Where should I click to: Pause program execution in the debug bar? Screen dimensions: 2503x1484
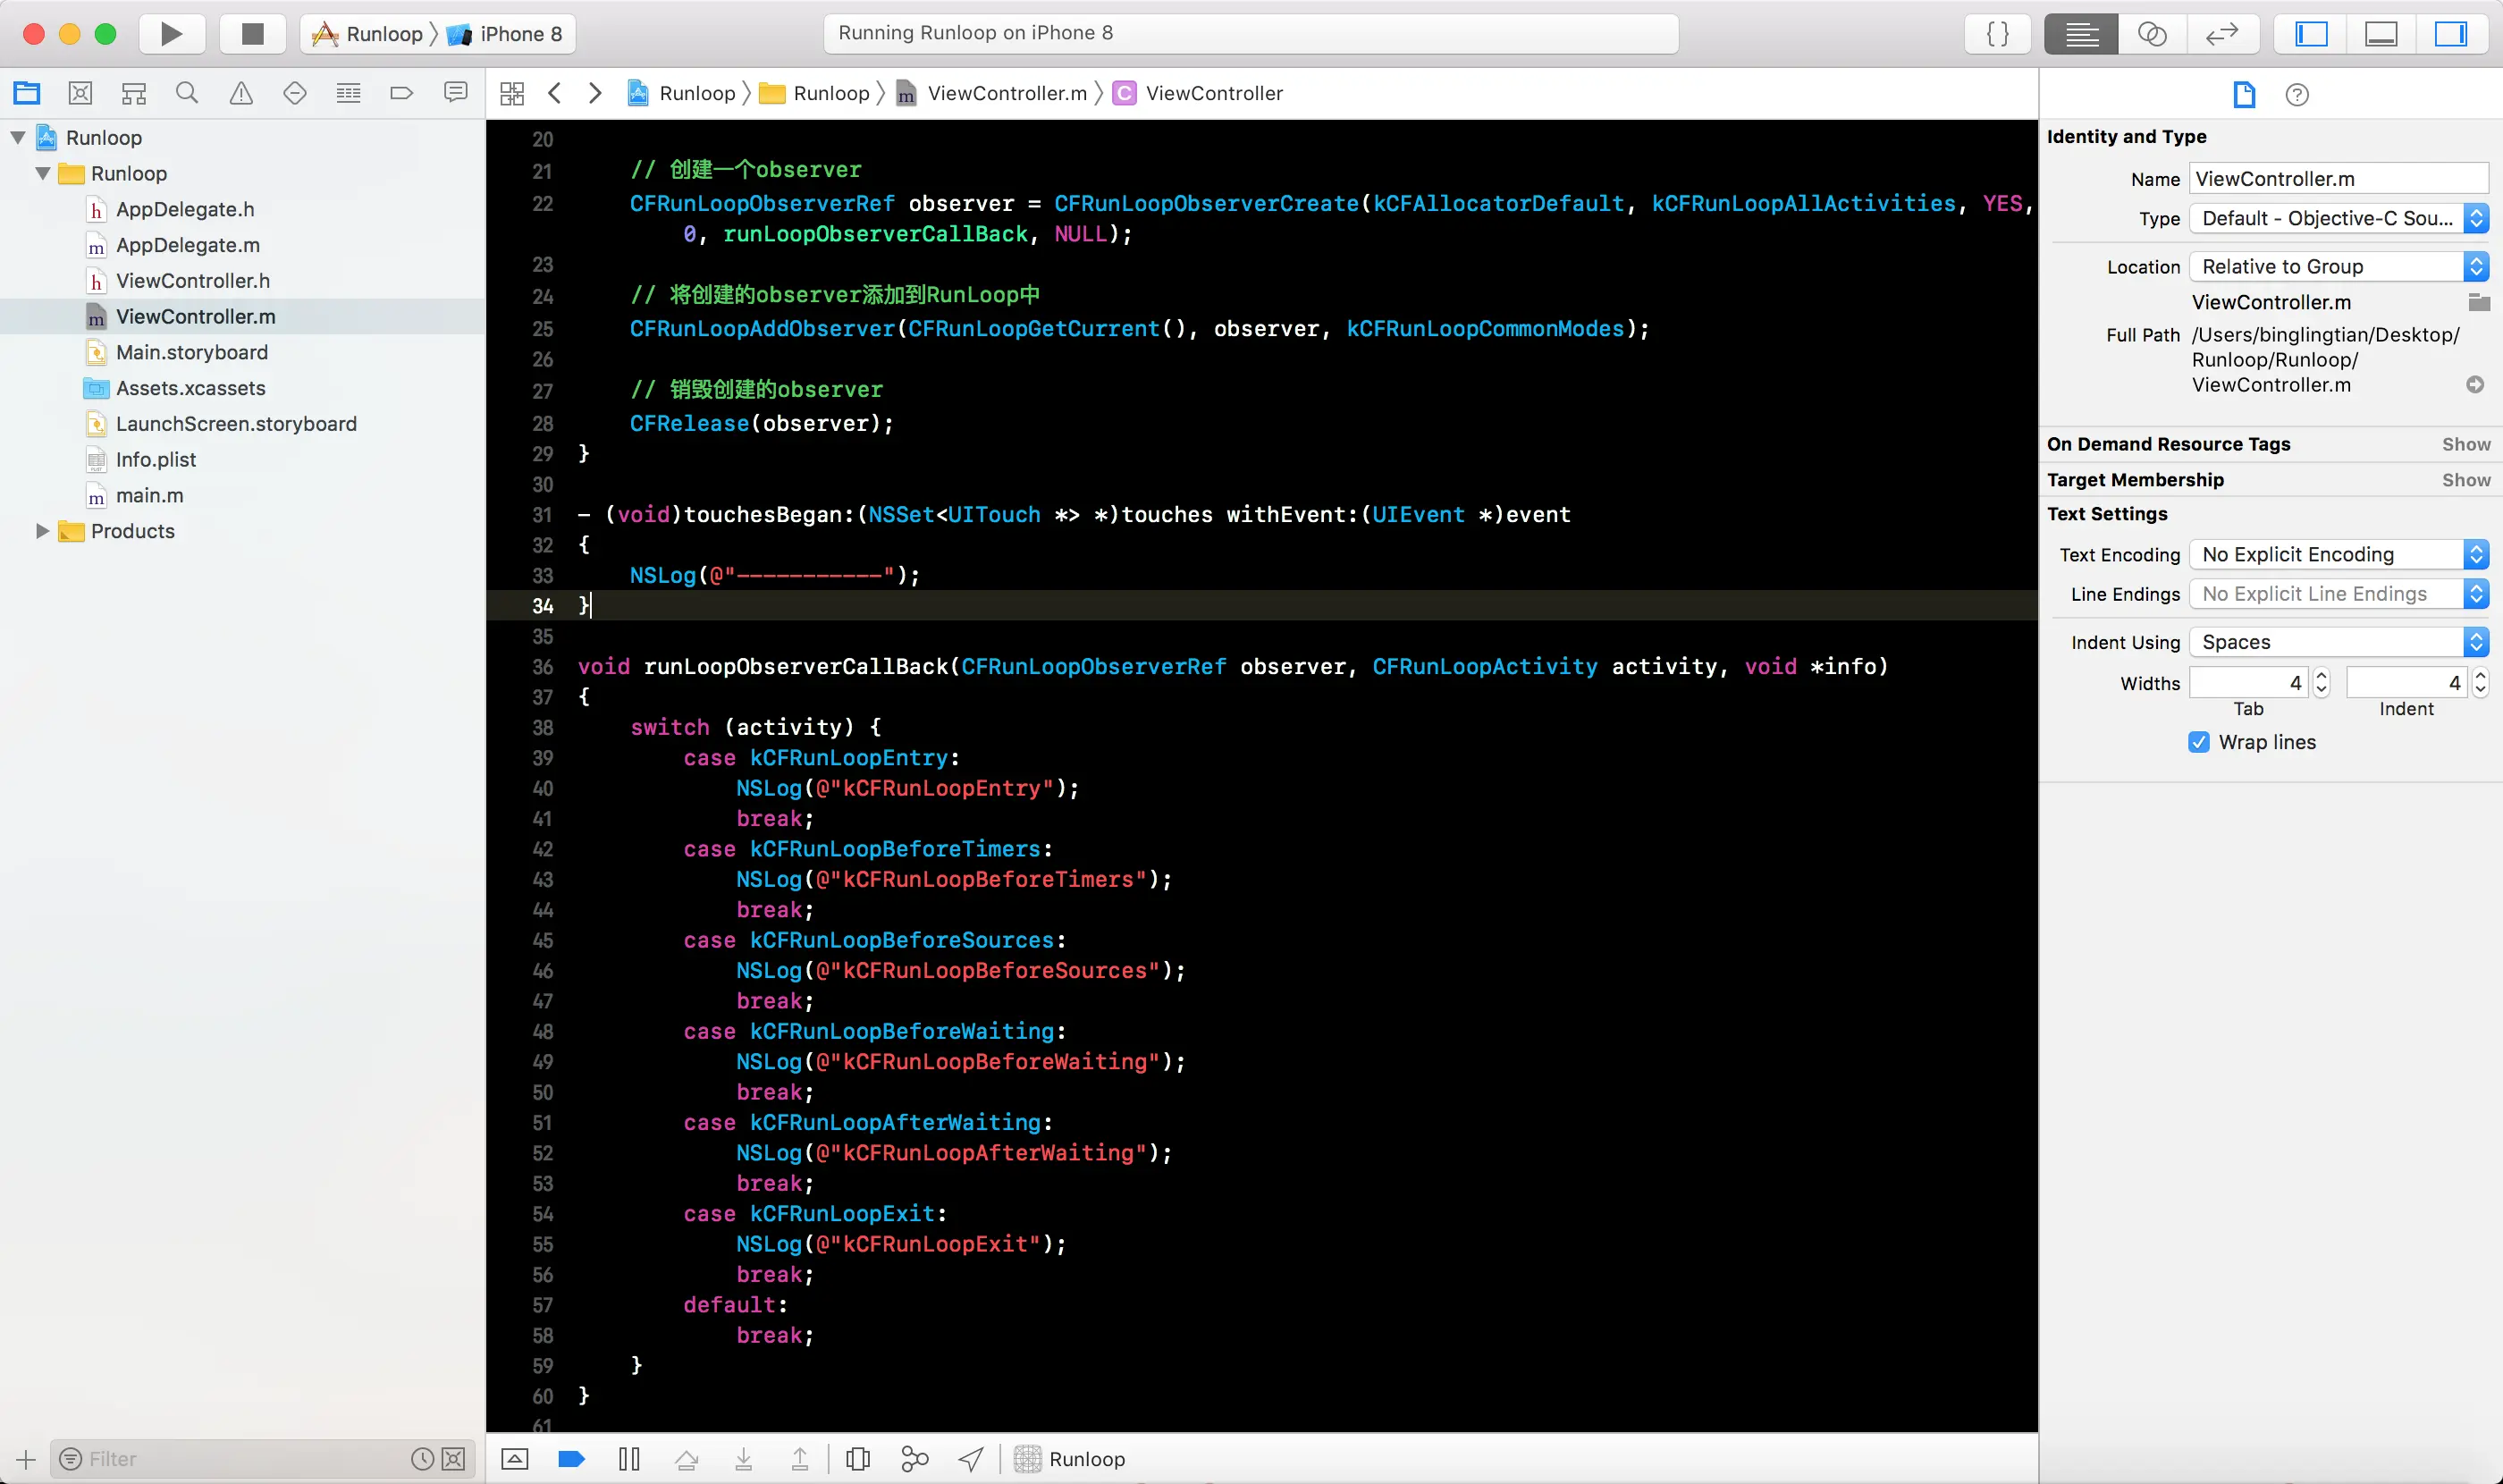pos(629,1458)
